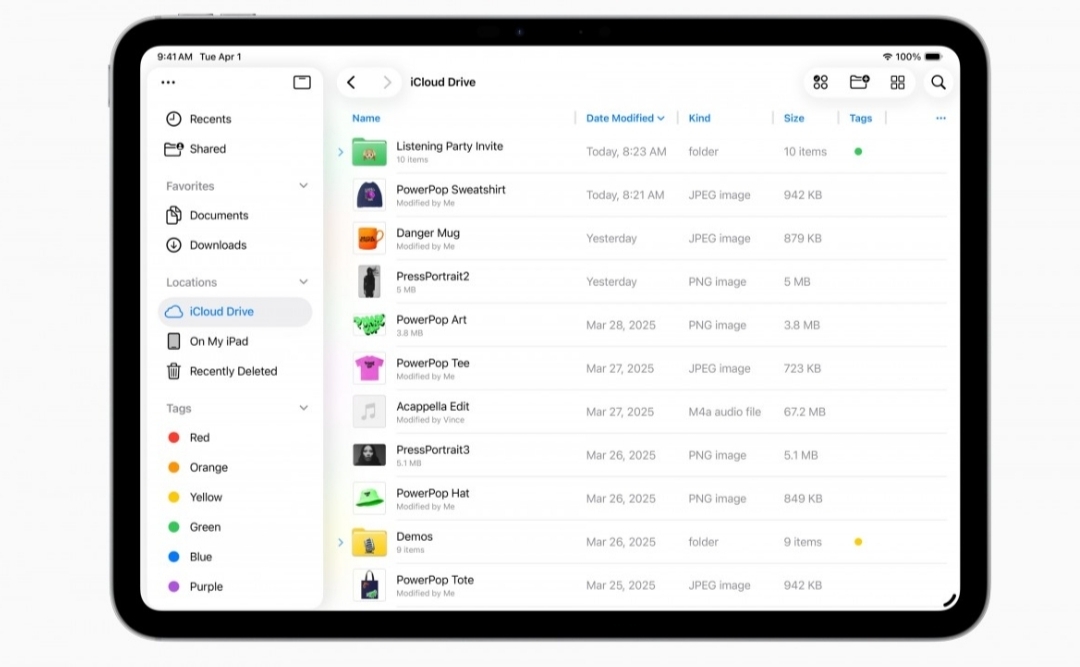
Task: Collapse the Favorites section chevron
Action: coord(303,185)
